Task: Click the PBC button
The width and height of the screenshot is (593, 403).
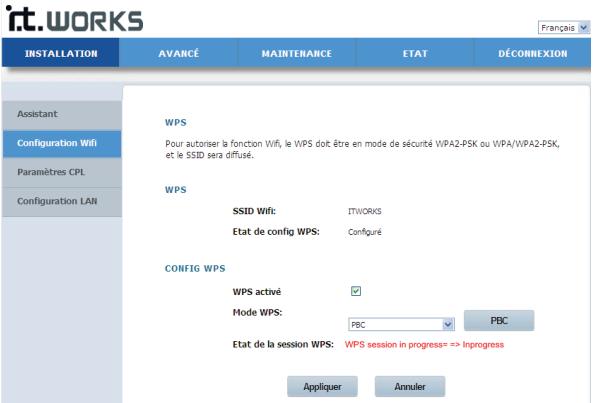Action: 499,321
